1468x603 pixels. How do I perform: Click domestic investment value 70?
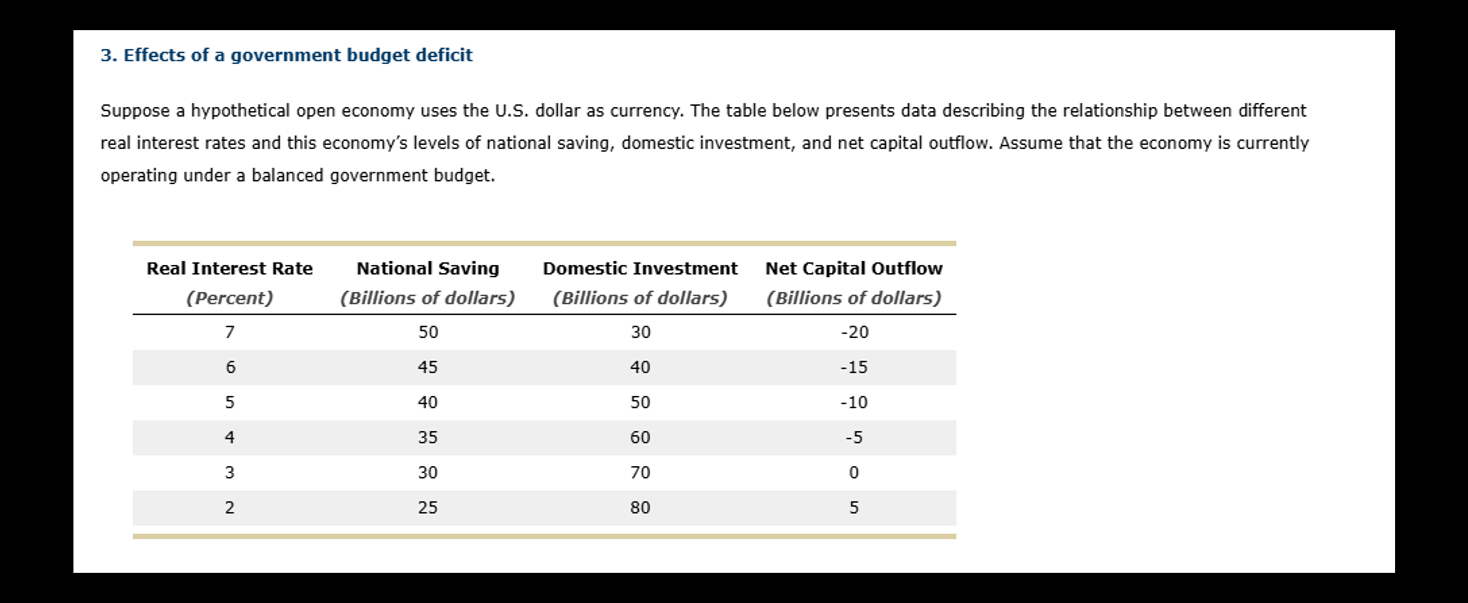click(x=640, y=472)
